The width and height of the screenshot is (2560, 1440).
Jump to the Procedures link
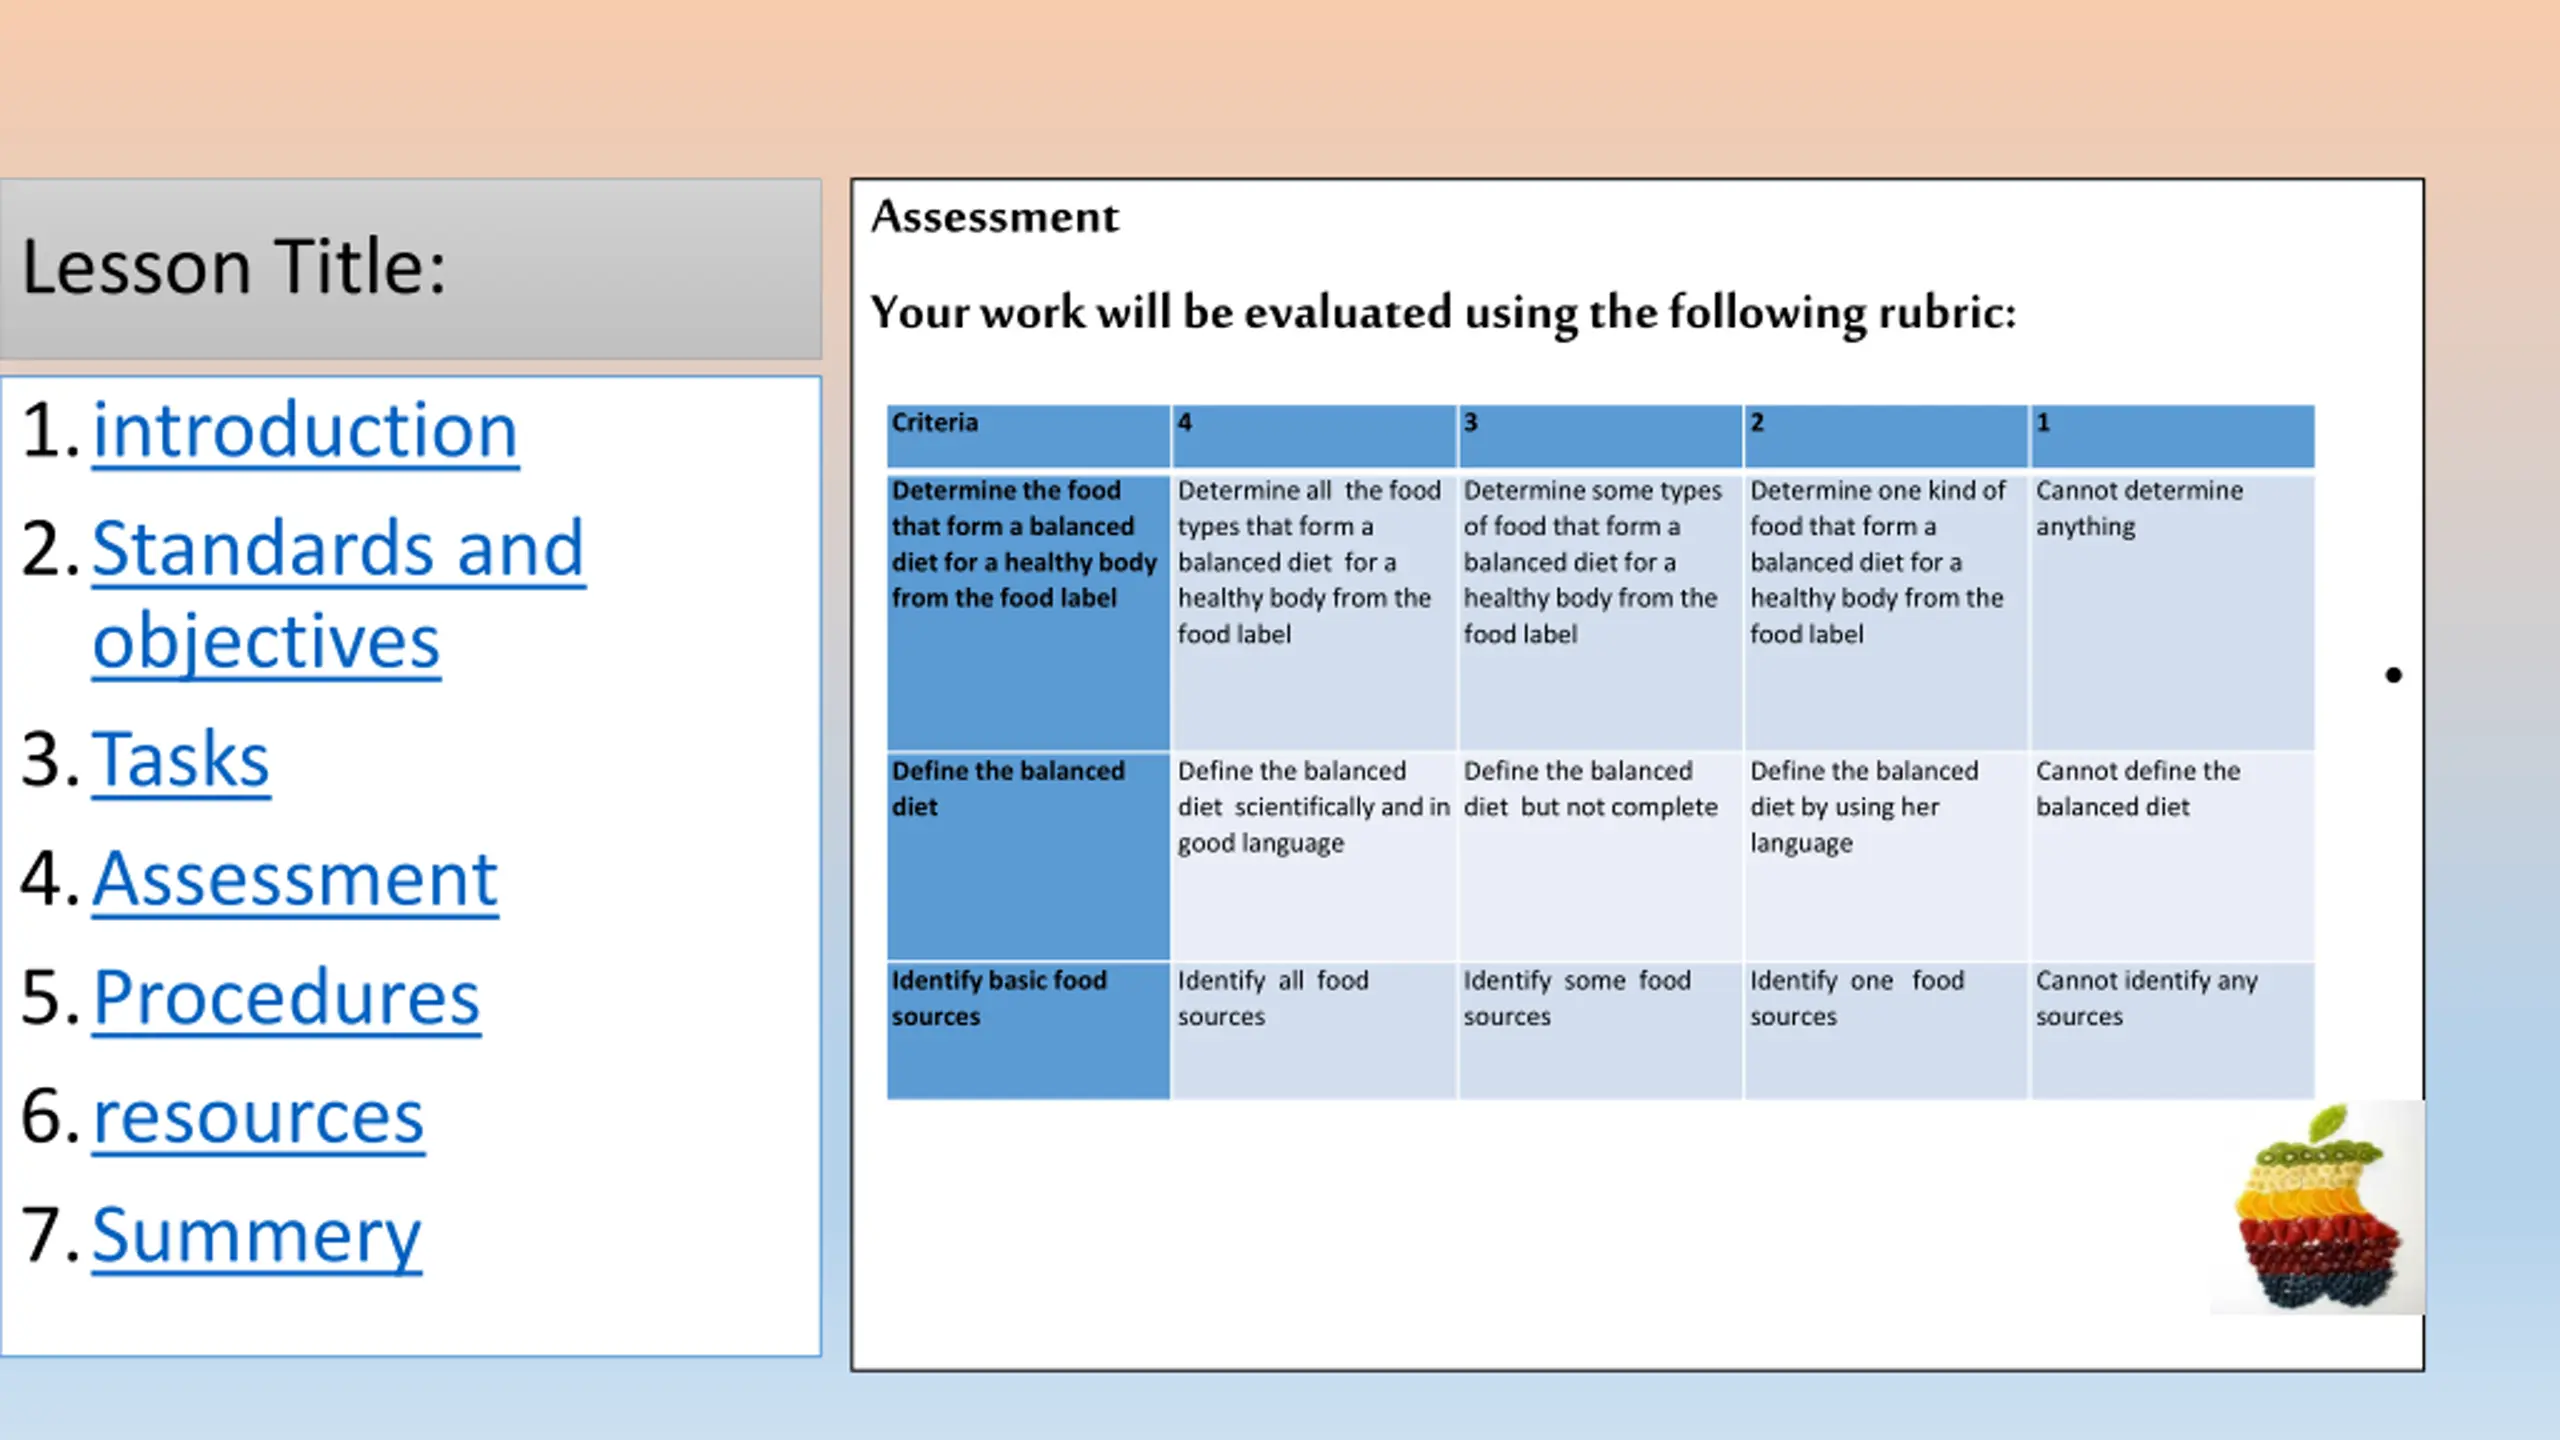286,997
